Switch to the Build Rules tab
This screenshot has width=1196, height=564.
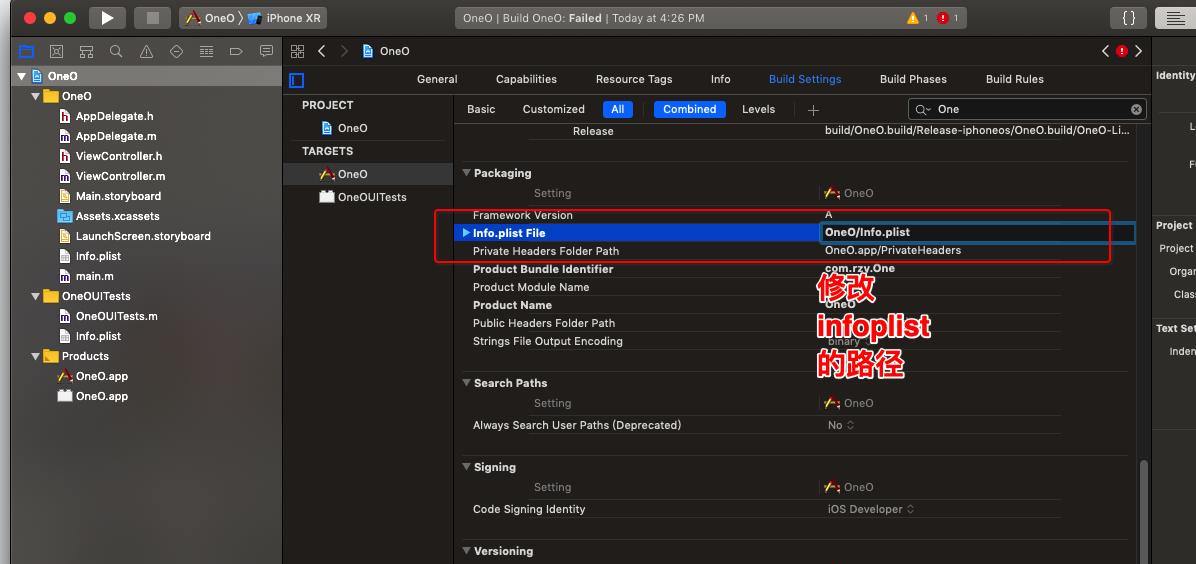(1014, 79)
